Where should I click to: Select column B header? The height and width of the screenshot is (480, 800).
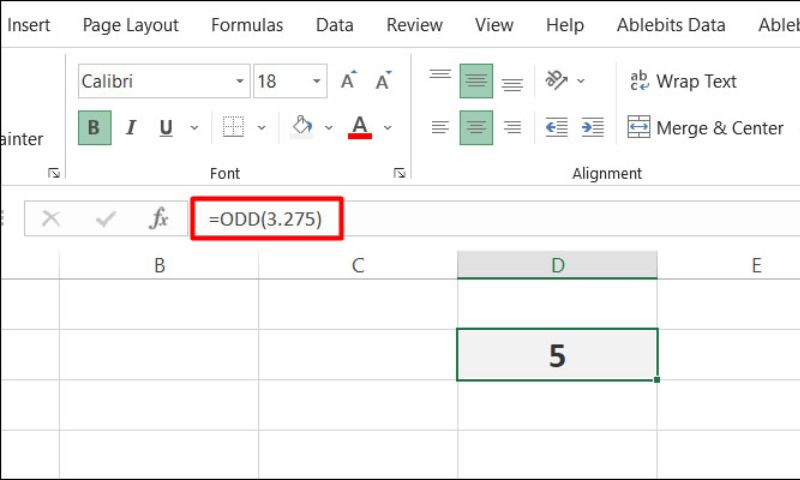[x=159, y=265]
